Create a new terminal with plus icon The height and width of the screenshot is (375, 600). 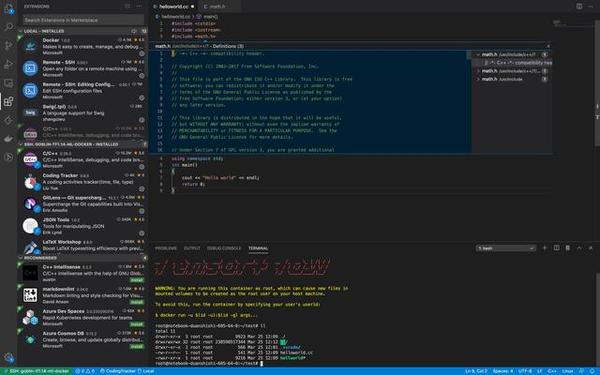click(x=545, y=248)
